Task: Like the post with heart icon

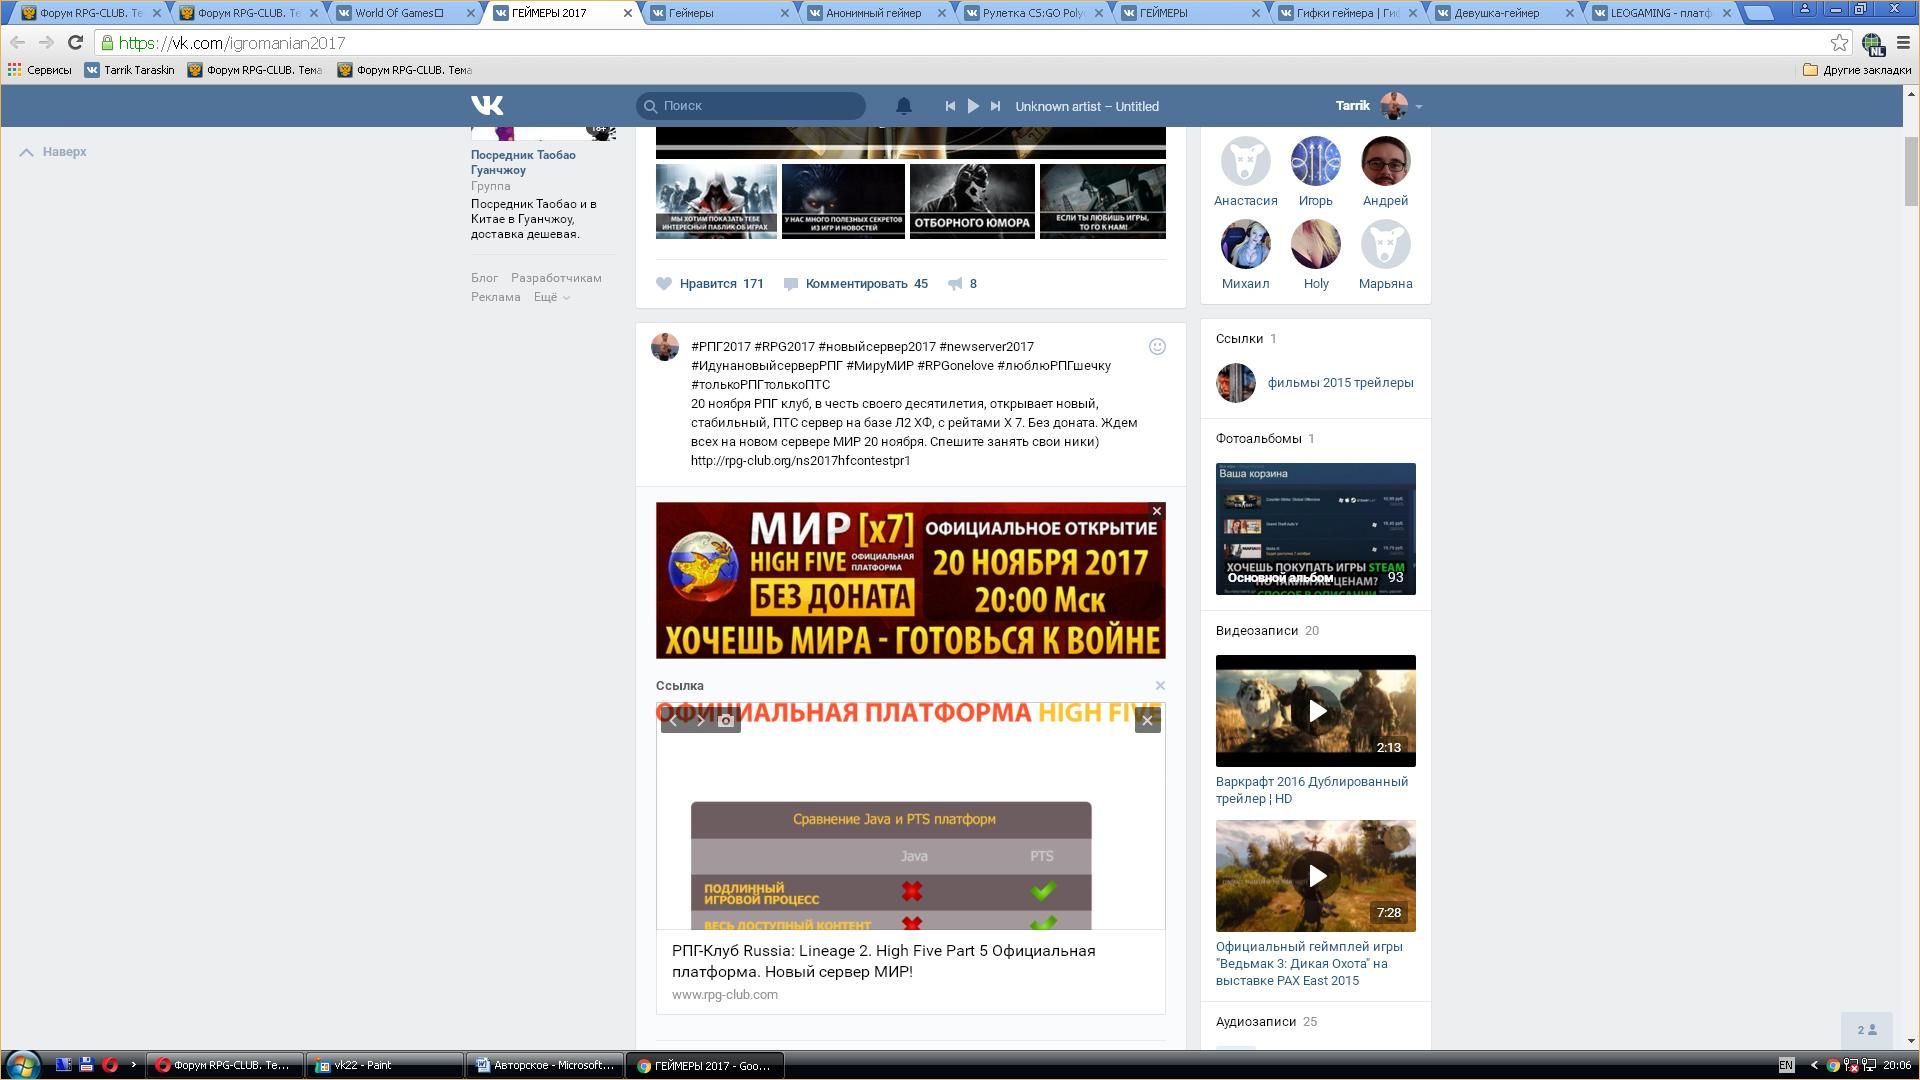Action: [664, 284]
